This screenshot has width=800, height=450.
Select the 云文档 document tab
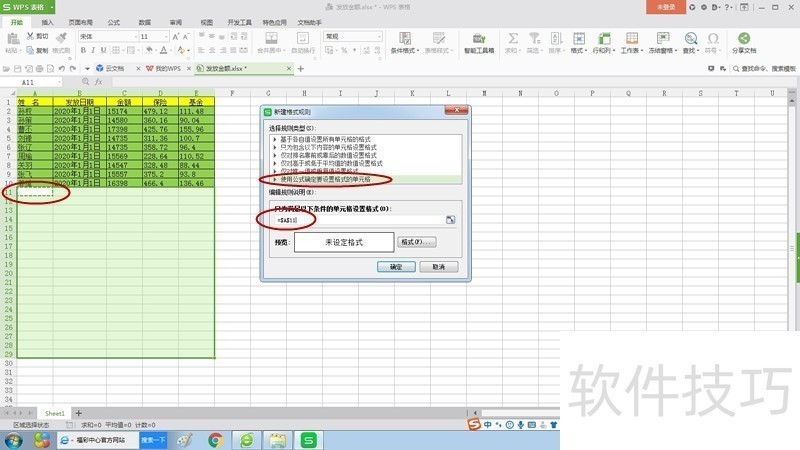coord(115,68)
